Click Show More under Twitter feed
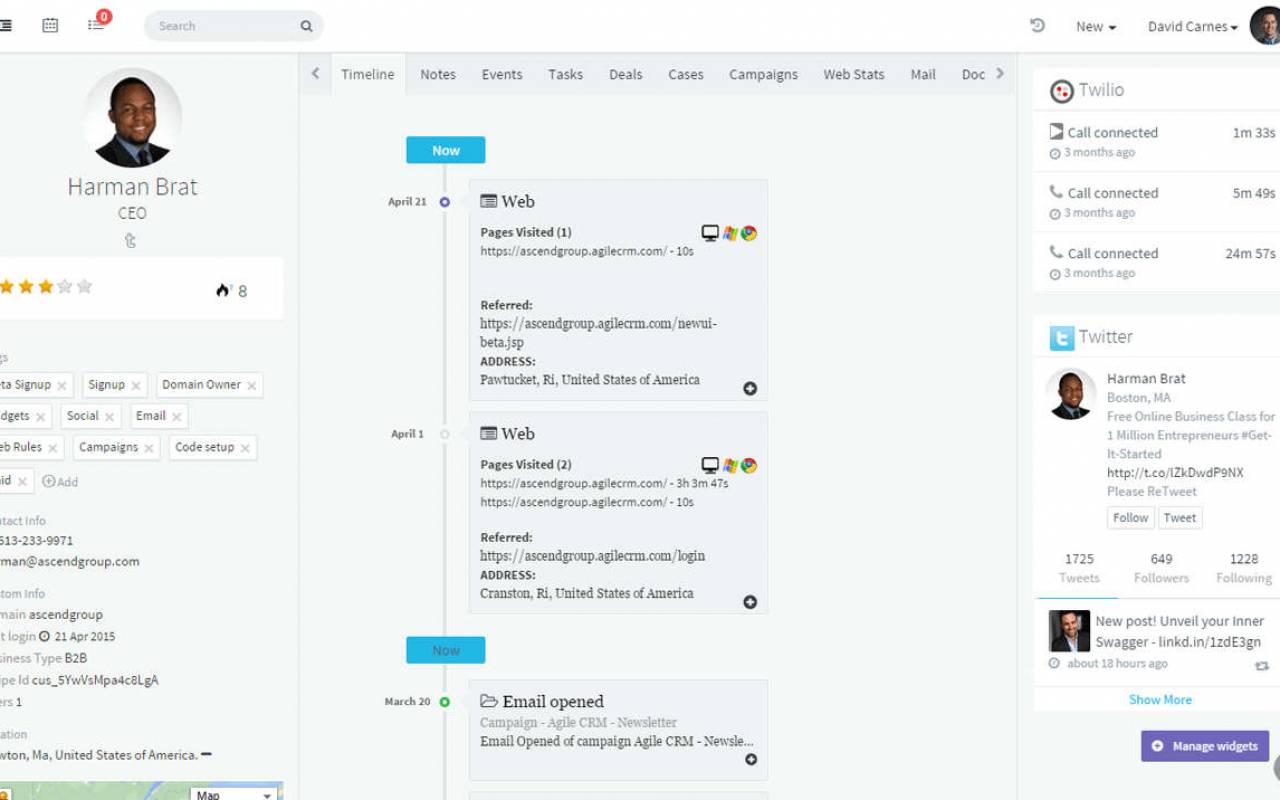The image size is (1280, 800). 1160,699
